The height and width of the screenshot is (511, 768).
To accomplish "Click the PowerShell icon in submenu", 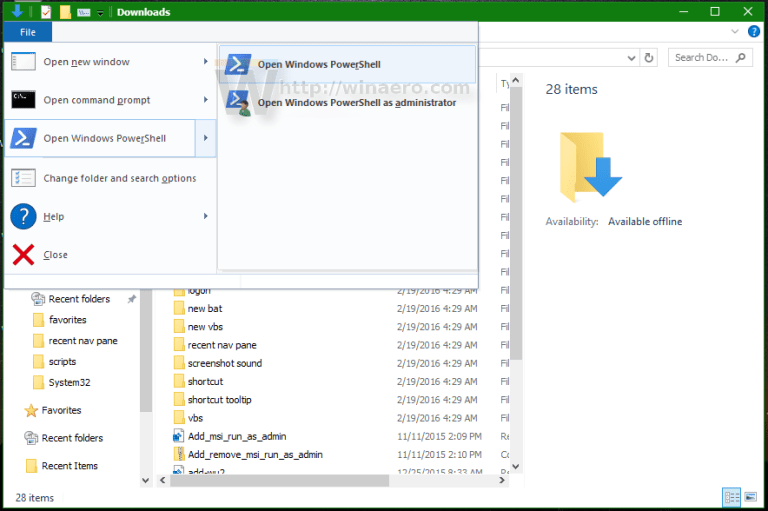I will tap(238, 64).
